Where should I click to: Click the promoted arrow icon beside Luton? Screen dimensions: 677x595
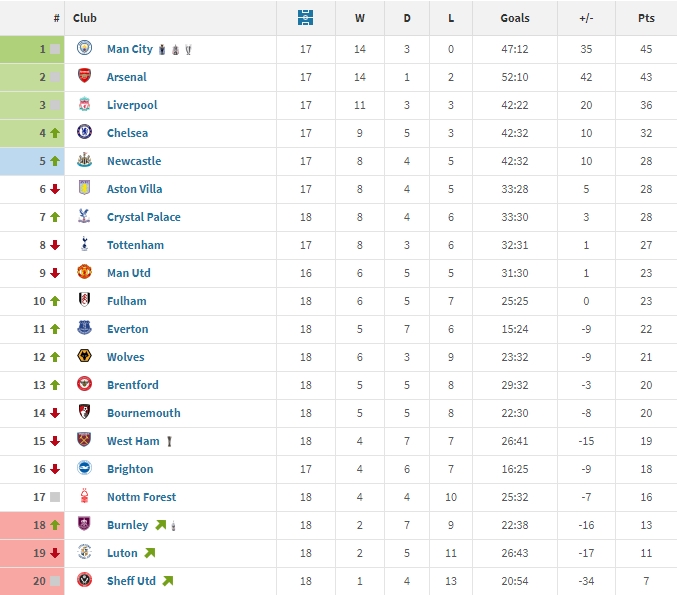[149, 553]
